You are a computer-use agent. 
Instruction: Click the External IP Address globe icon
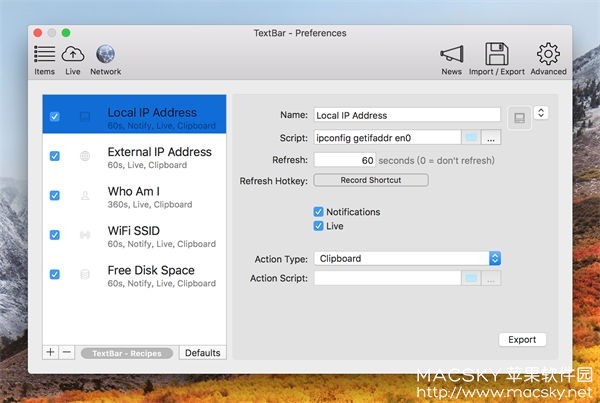point(85,156)
